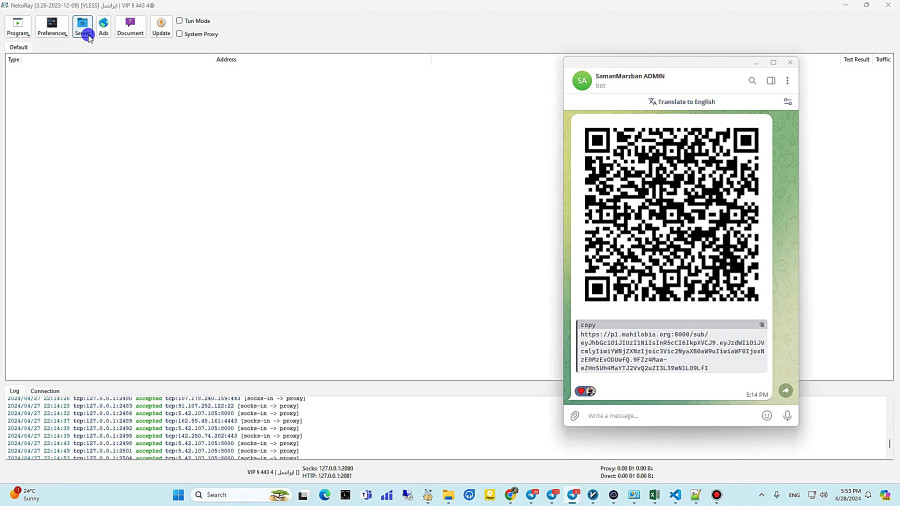Click the tray microphone icon

coord(776,495)
